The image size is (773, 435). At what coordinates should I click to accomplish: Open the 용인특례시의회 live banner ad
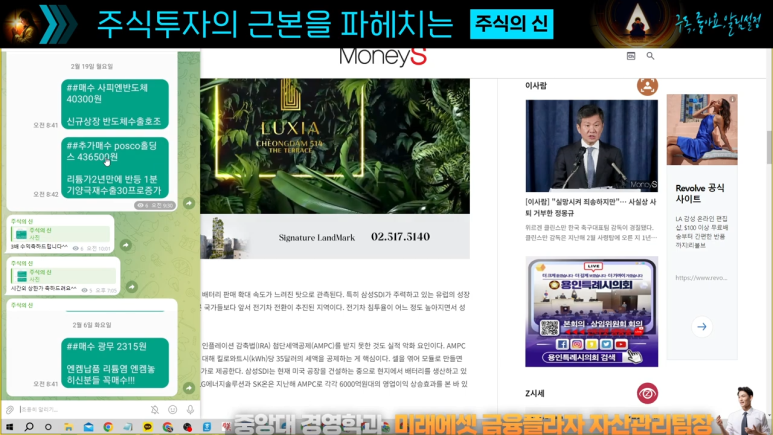pos(592,312)
